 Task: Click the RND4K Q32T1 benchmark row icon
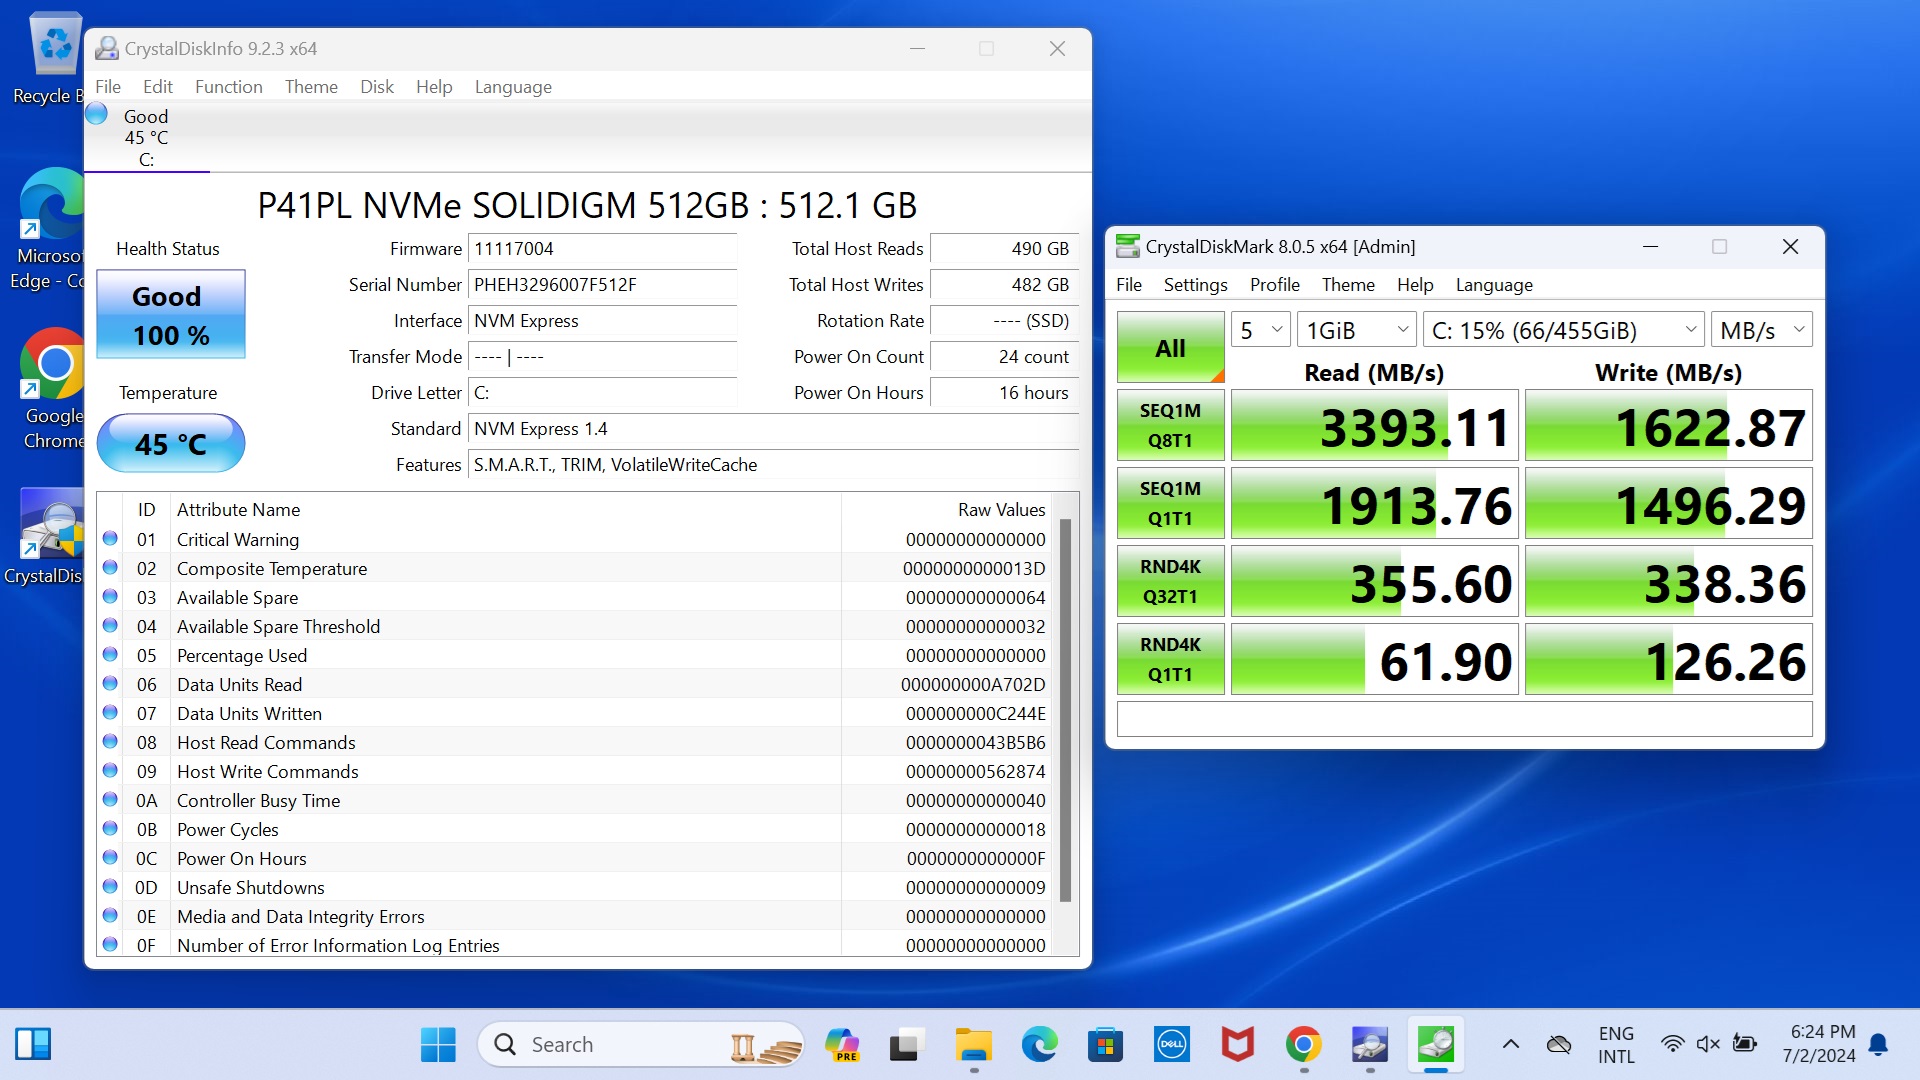click(x=1168, y=582)
